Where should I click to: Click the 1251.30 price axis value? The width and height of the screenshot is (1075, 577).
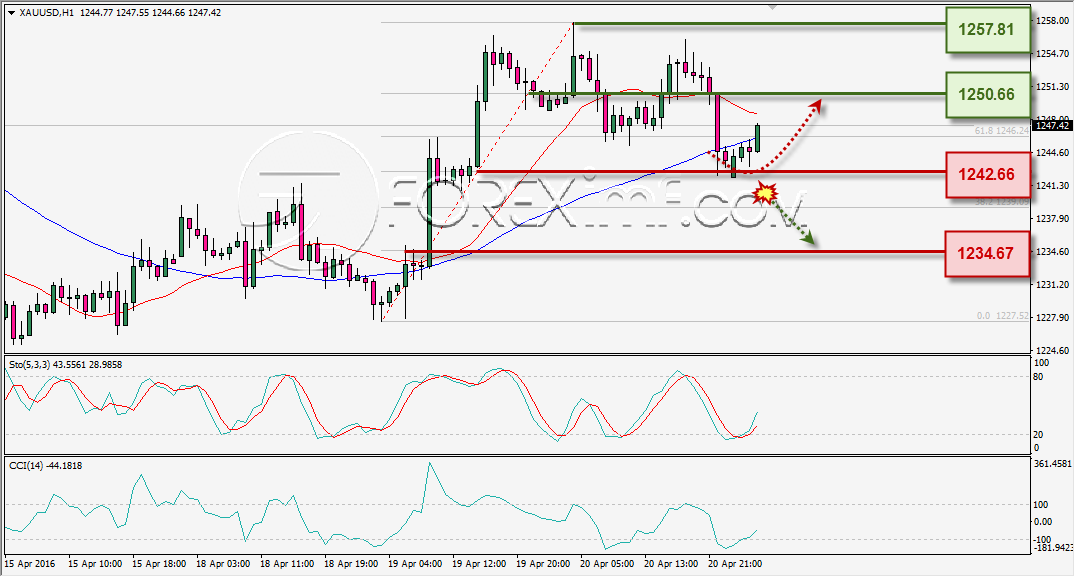point(1052,86)
